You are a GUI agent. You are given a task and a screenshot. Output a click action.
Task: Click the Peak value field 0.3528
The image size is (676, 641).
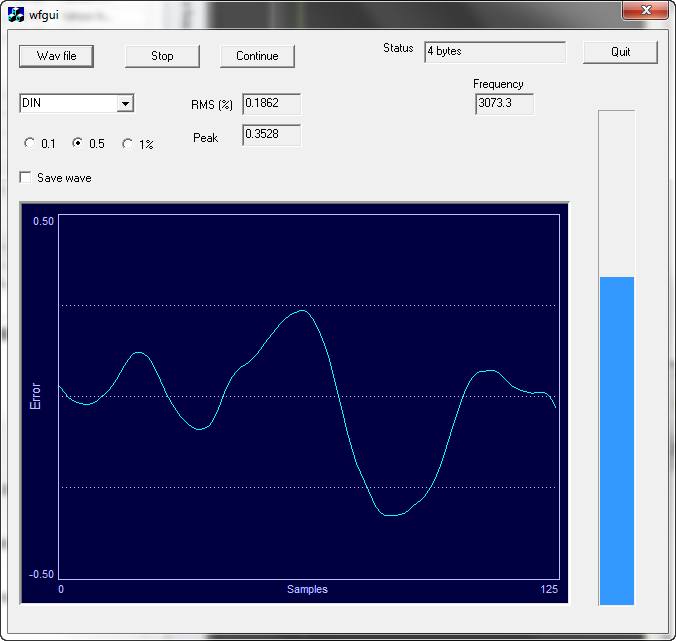pyautogui.click(x=272, y=135)
